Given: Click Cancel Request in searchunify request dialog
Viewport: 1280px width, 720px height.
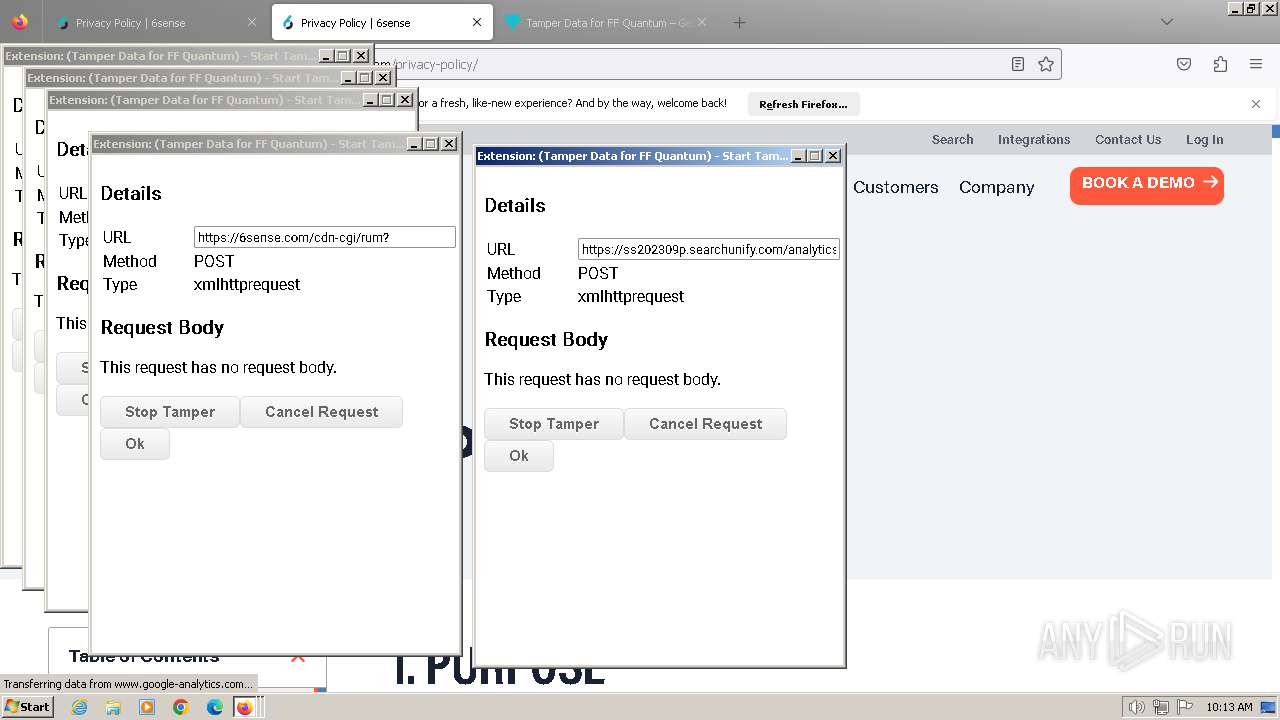Looking at the screenshot, I should 705,424.
